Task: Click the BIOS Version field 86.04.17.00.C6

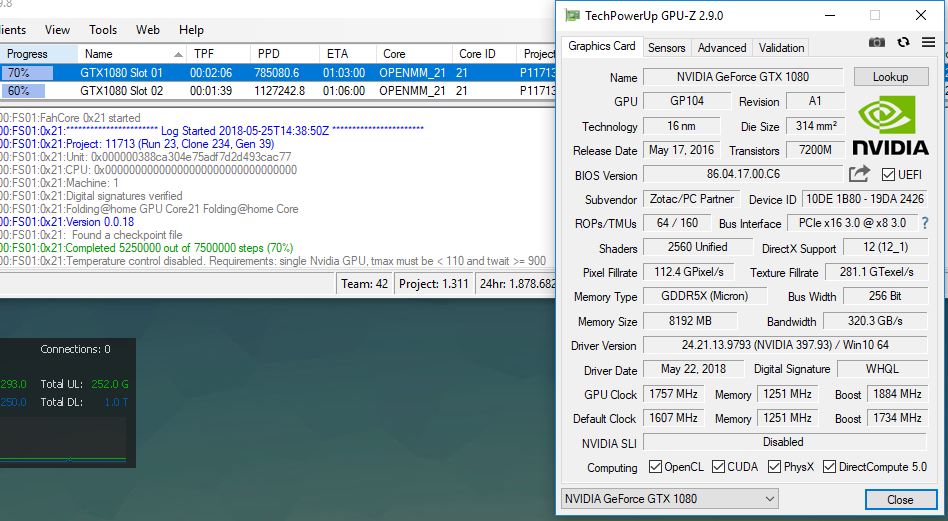Action: (x=743, y=174)
